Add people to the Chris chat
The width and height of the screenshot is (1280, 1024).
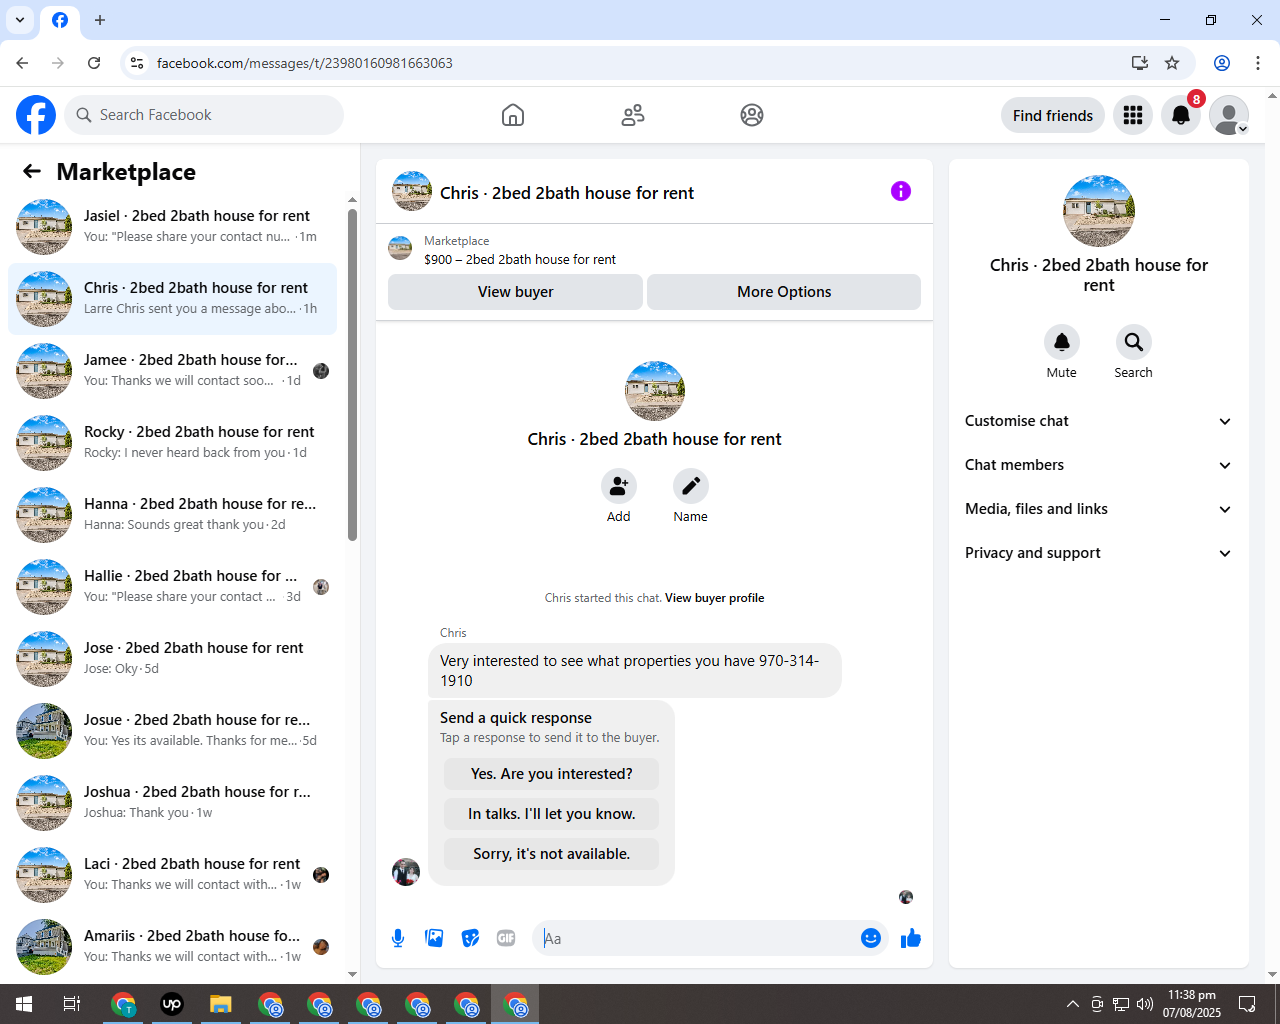619,486
